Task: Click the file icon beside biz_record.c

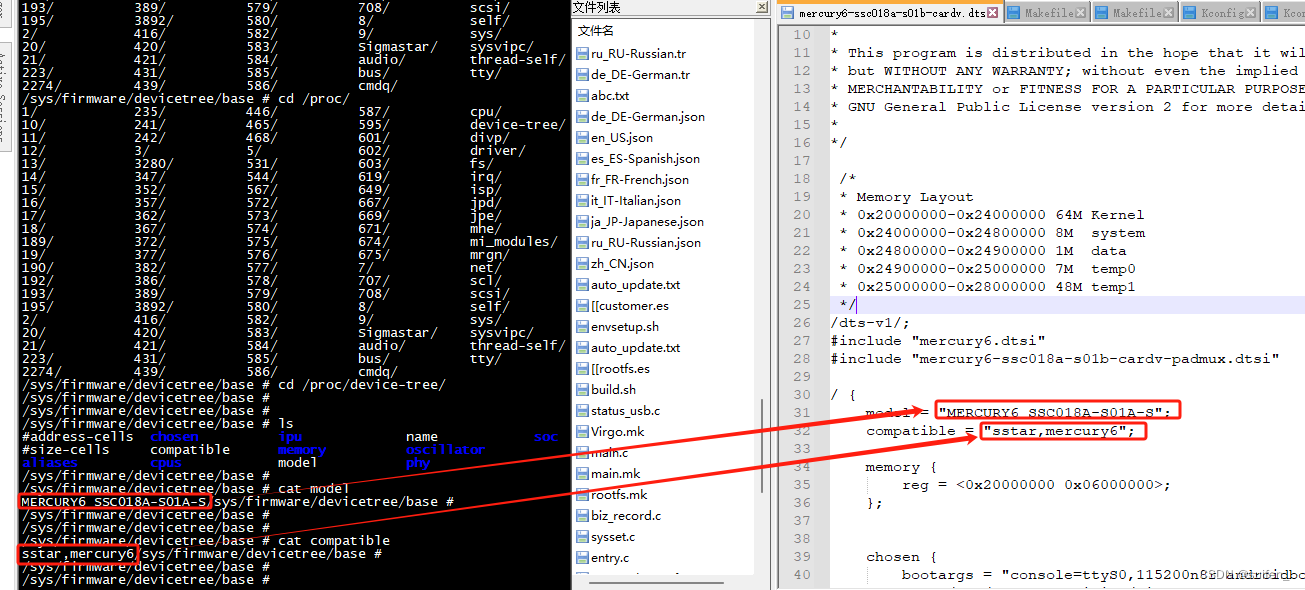Action: [583, 516]
